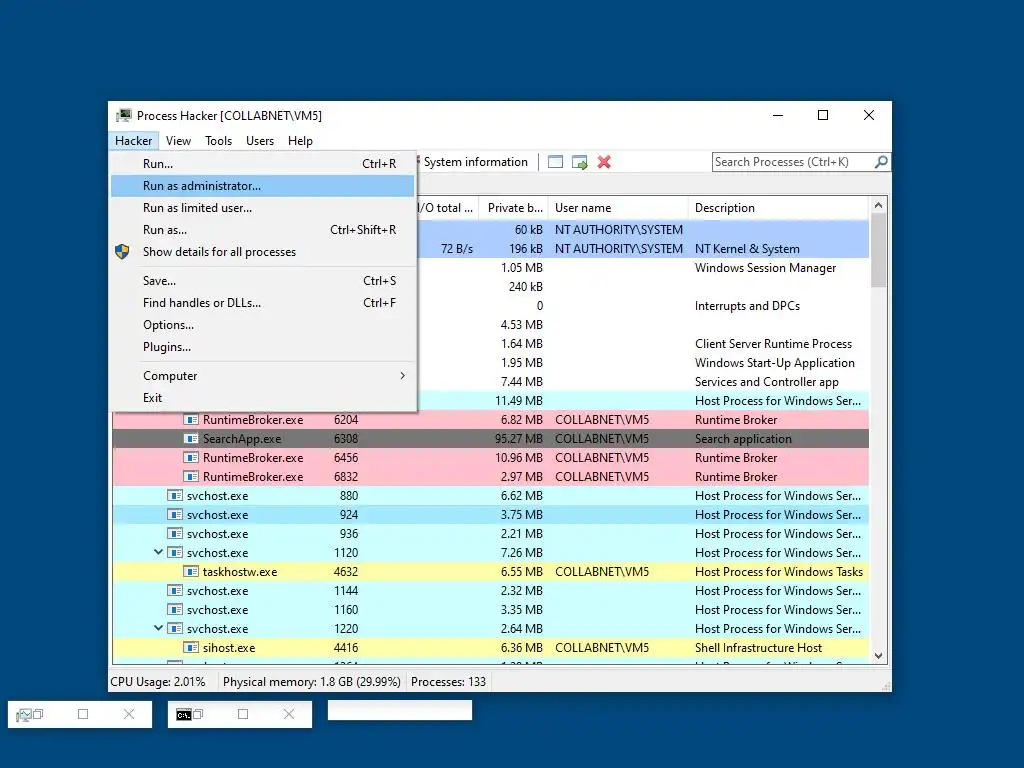Image resolution: width=1024 pixels, height=768 pixels.
Task: Open the View menu
Action: click(178, 140)
